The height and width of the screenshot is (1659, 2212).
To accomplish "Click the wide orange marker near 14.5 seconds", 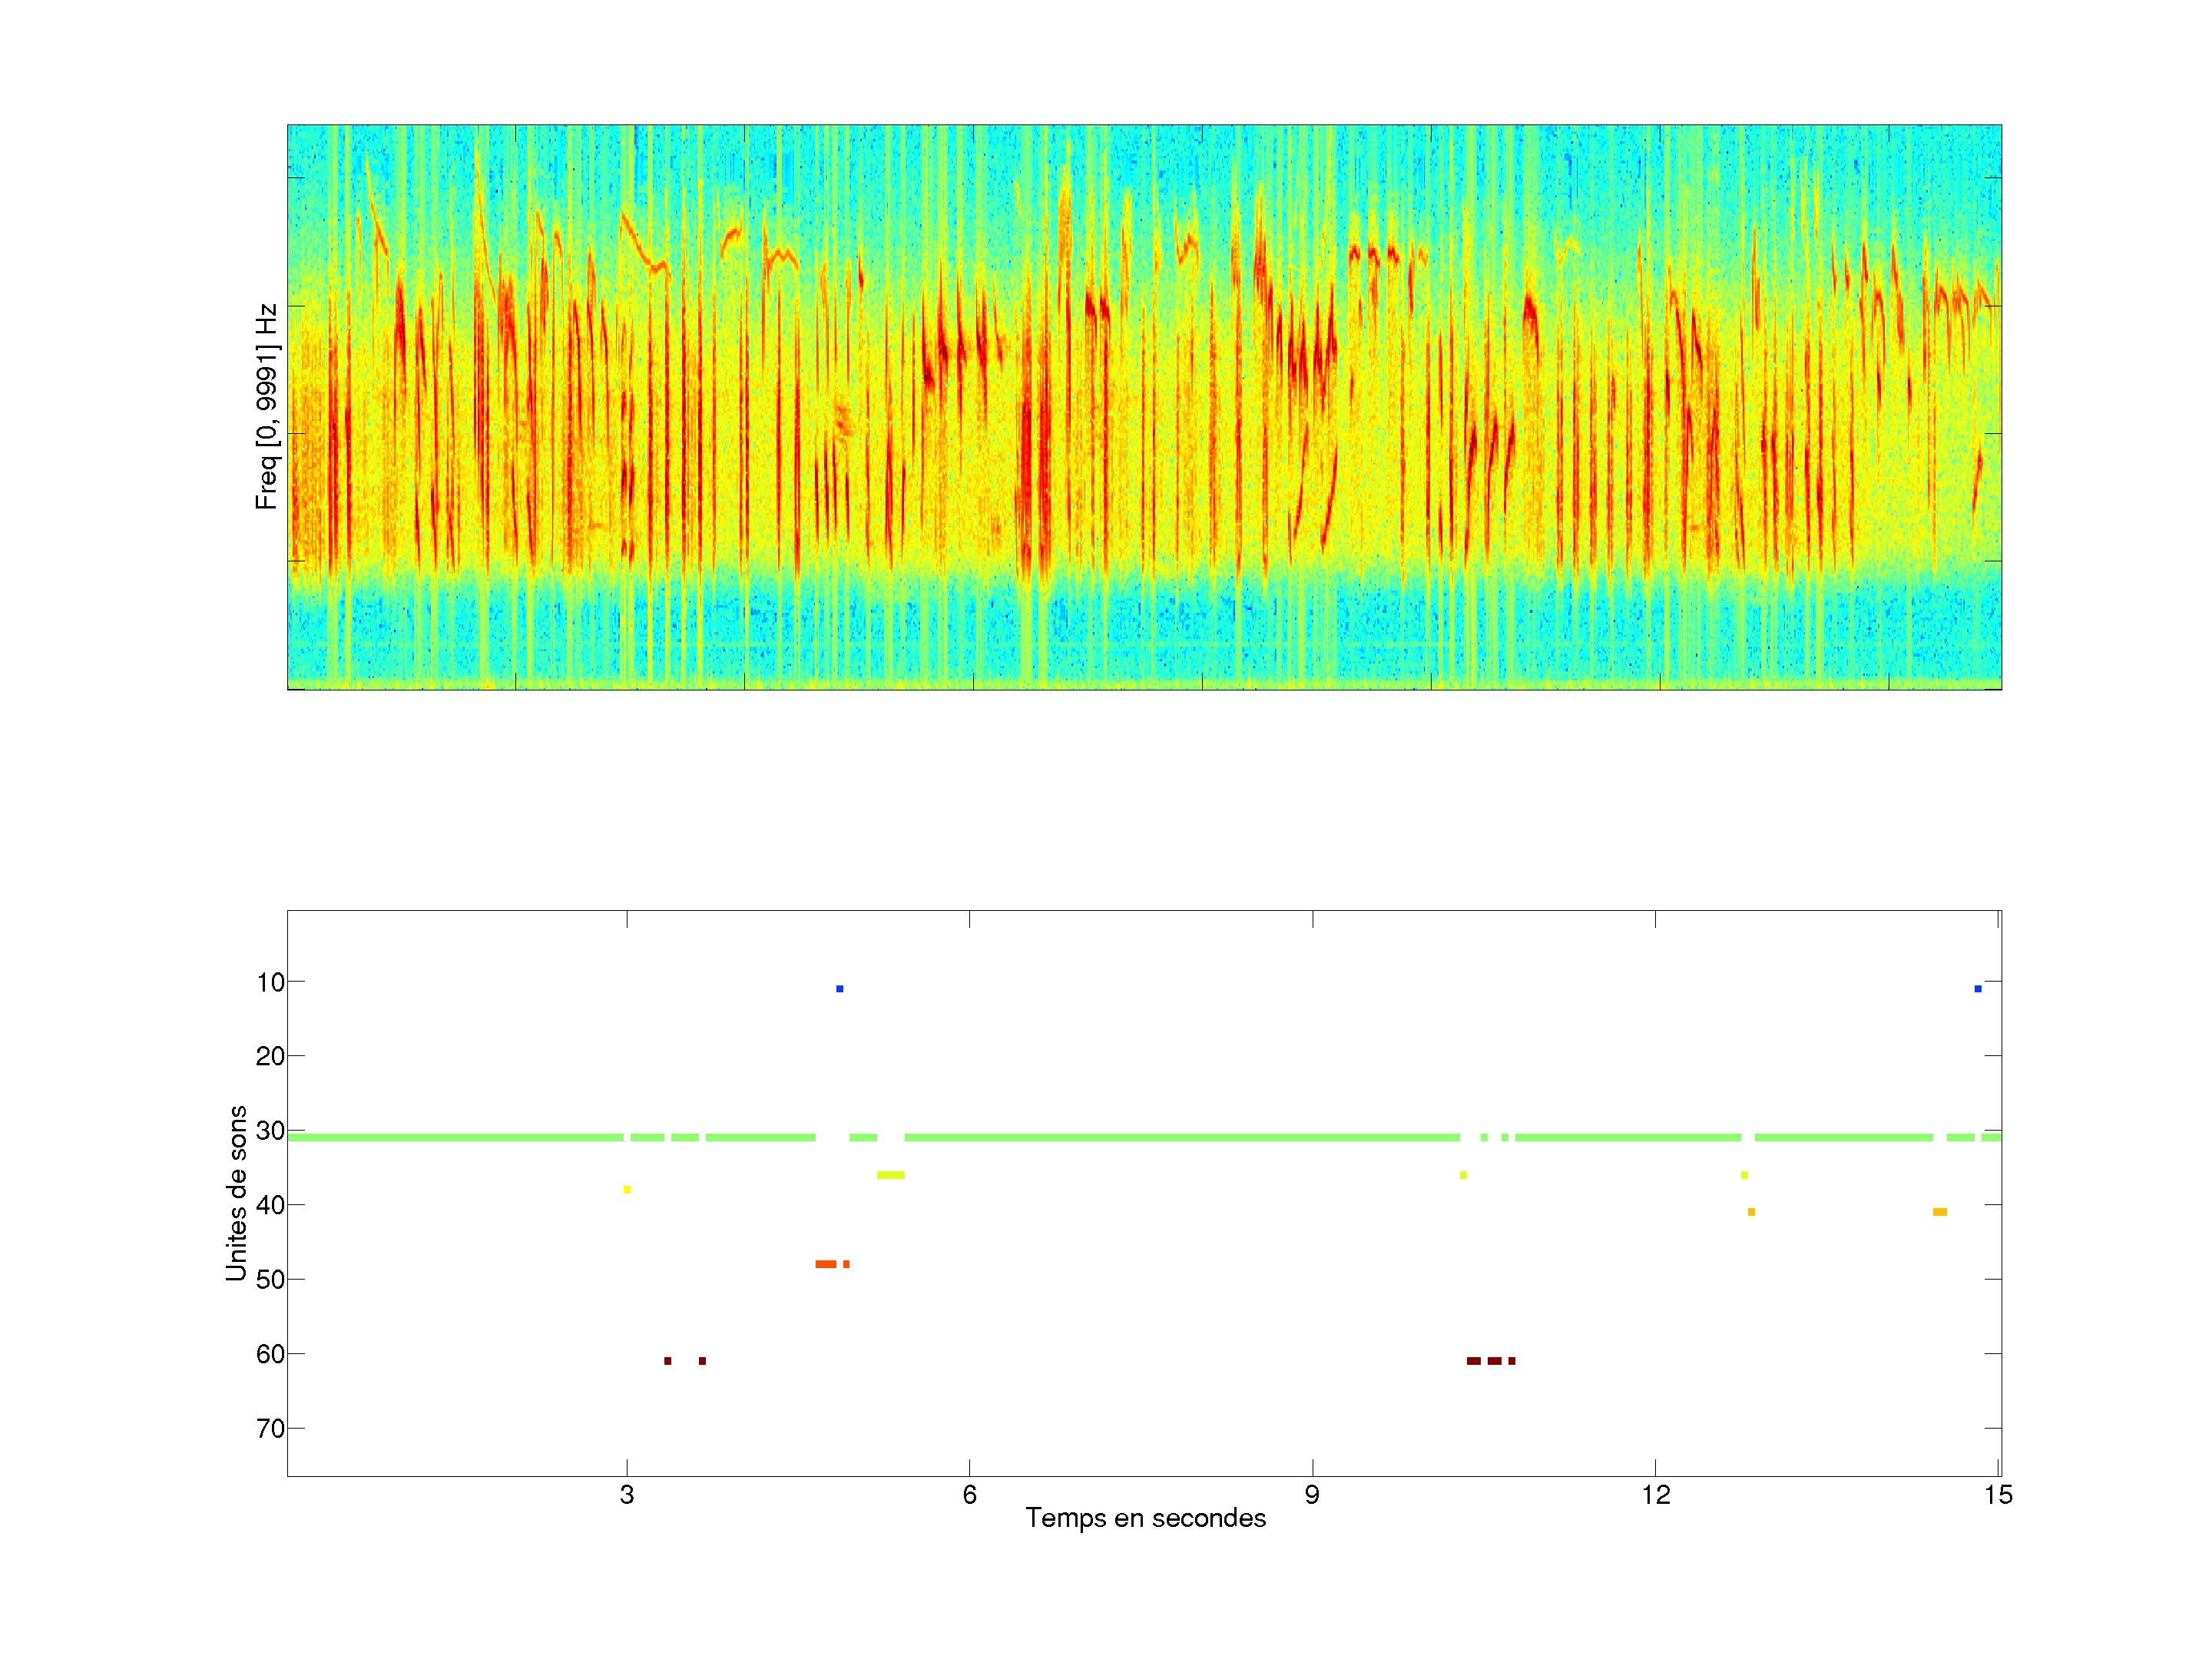I will click(x=1939, y=1212).
